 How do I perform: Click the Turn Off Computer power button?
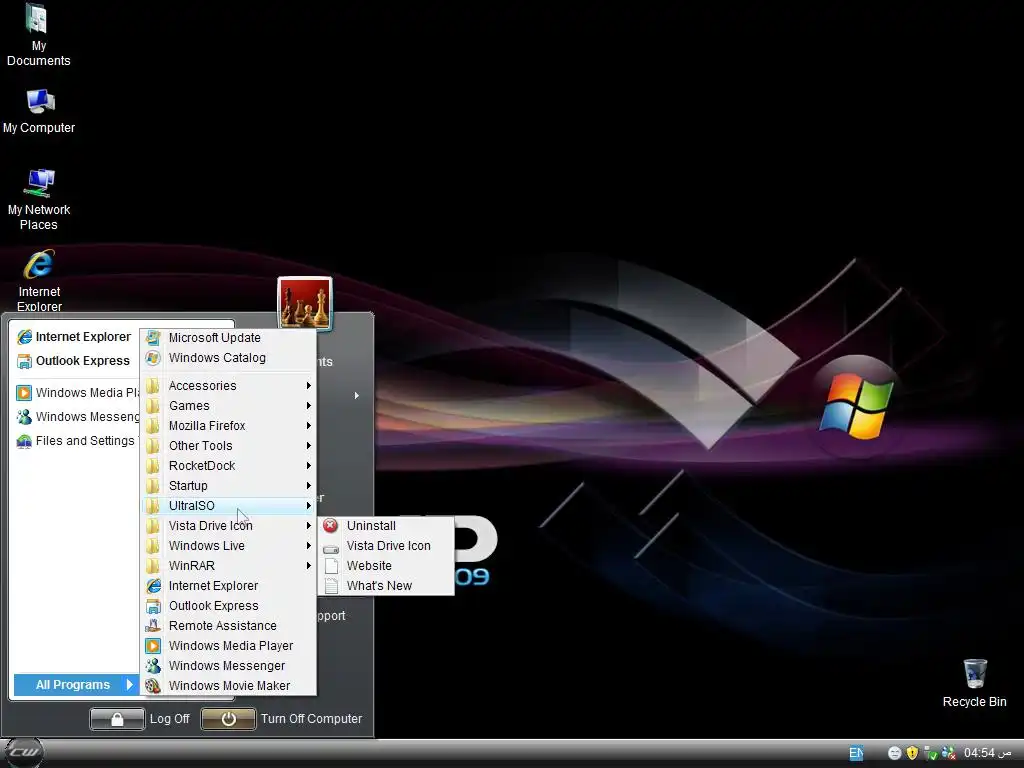coord(229,719)
